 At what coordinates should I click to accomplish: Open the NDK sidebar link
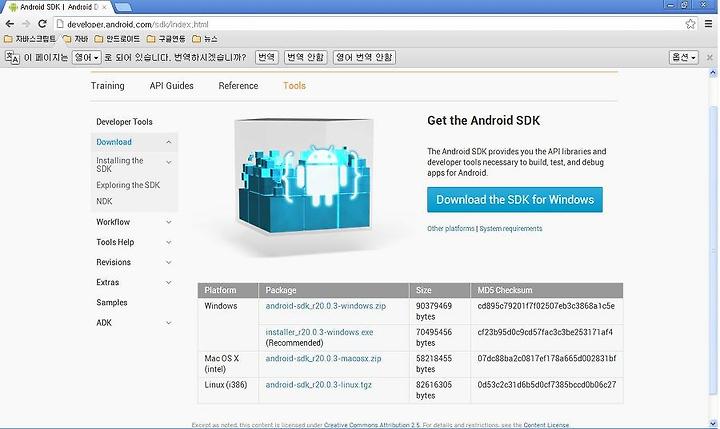click(x=104, y=201)
